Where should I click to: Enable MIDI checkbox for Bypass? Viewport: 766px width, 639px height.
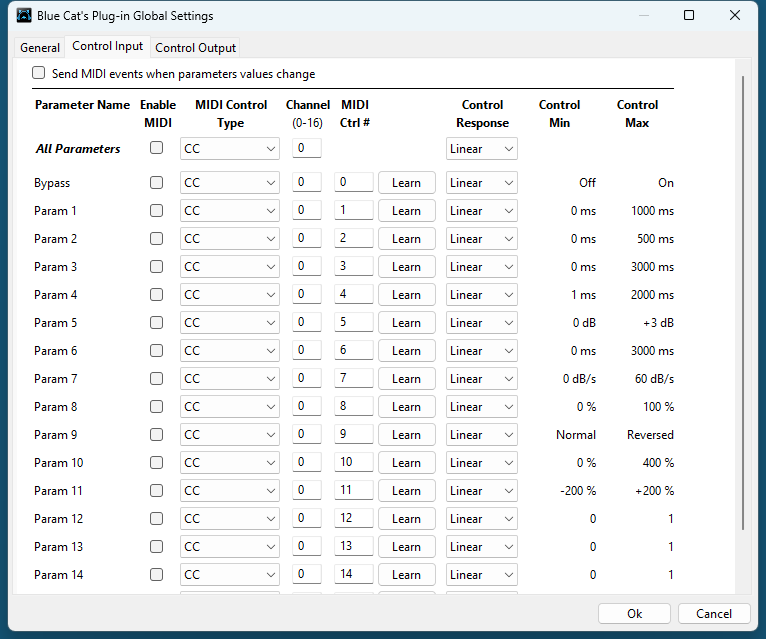156,183
